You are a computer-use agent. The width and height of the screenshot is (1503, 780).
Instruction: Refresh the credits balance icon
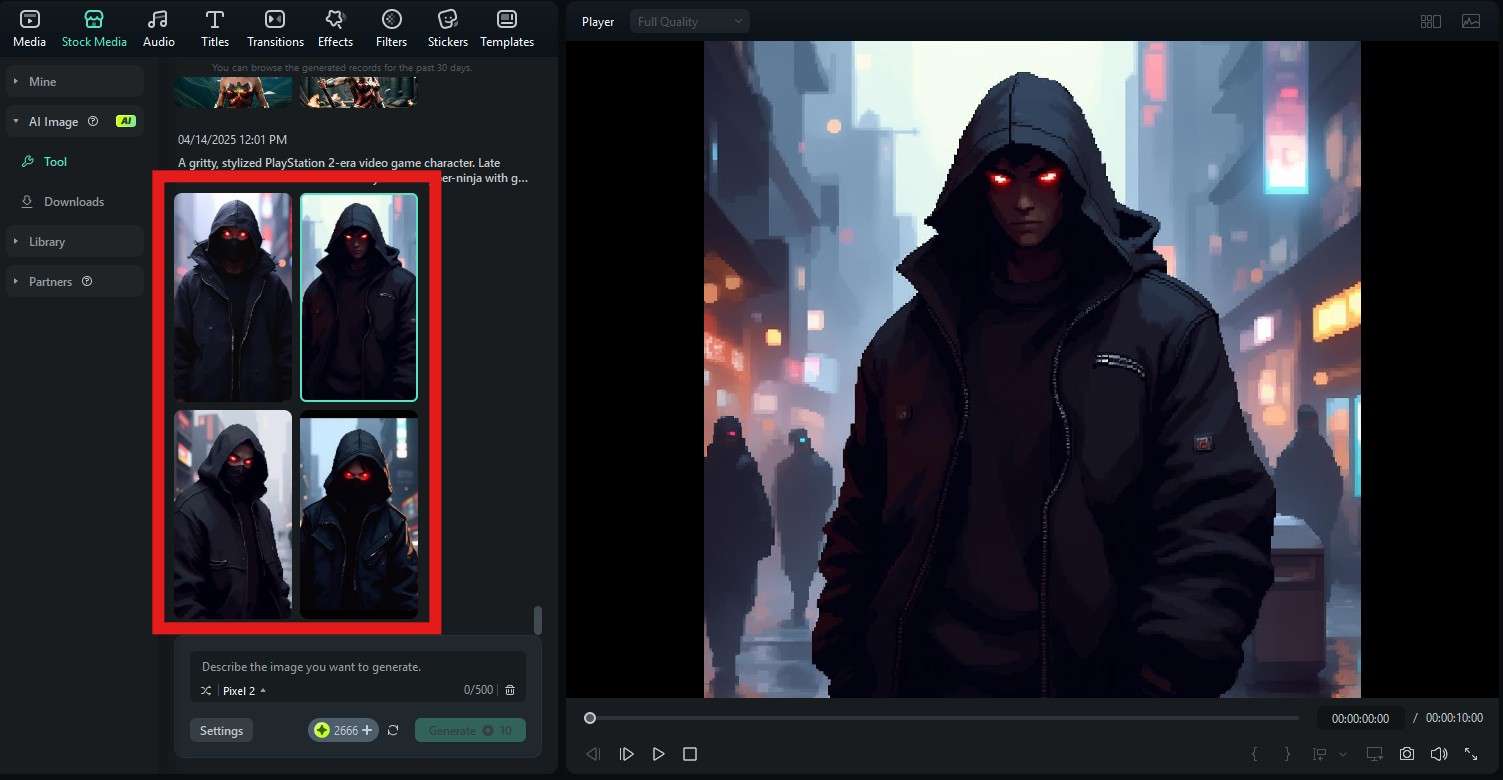[x=394, y=730]
